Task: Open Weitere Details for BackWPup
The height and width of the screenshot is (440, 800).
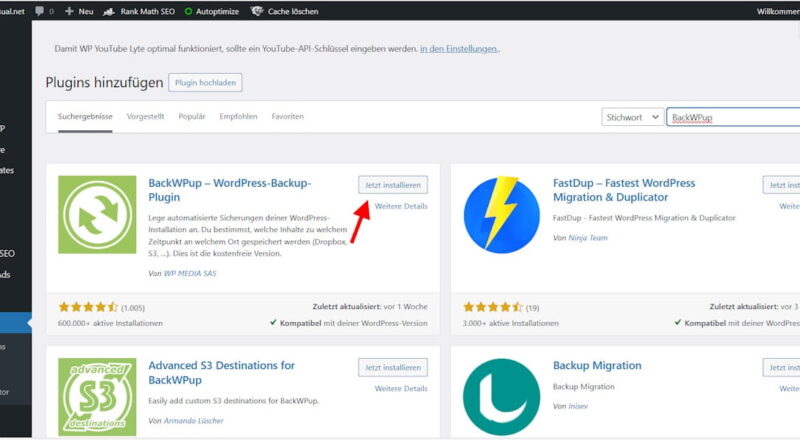Action: pyautogui.click(x=401, y=206)
